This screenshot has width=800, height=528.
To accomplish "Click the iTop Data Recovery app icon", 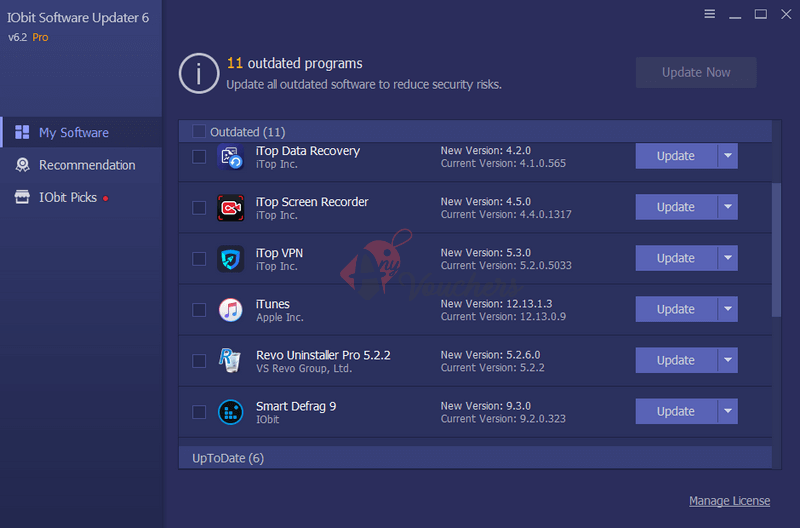I will (x=230, y=157).
